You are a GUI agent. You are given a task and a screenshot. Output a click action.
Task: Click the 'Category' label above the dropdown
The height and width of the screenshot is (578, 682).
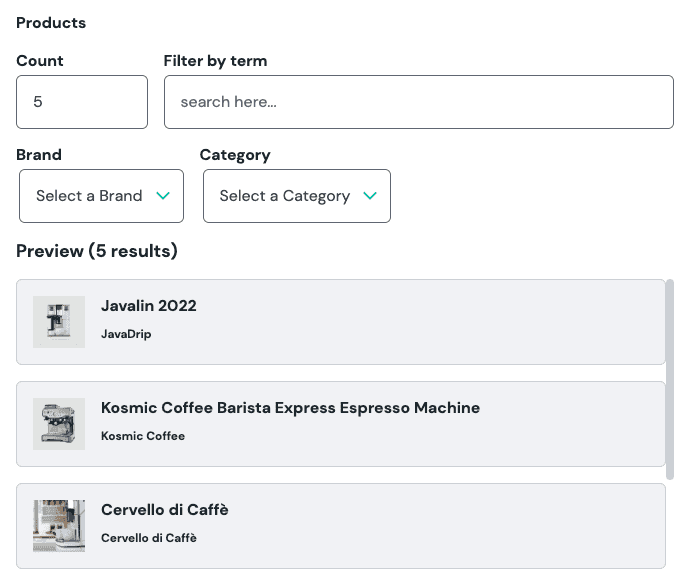[x=235, y=155]
